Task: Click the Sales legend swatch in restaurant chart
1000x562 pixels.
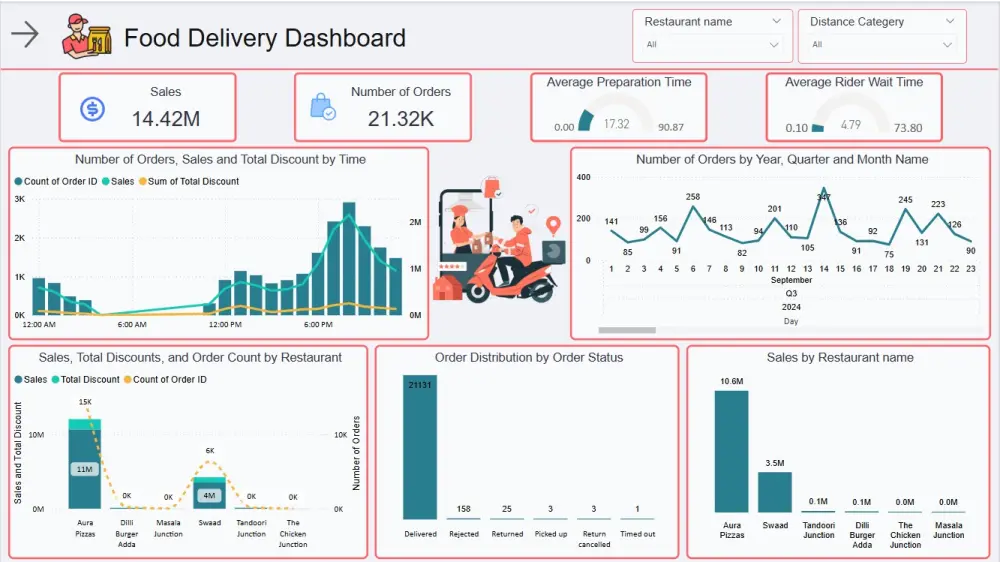Action: point(18,380)
